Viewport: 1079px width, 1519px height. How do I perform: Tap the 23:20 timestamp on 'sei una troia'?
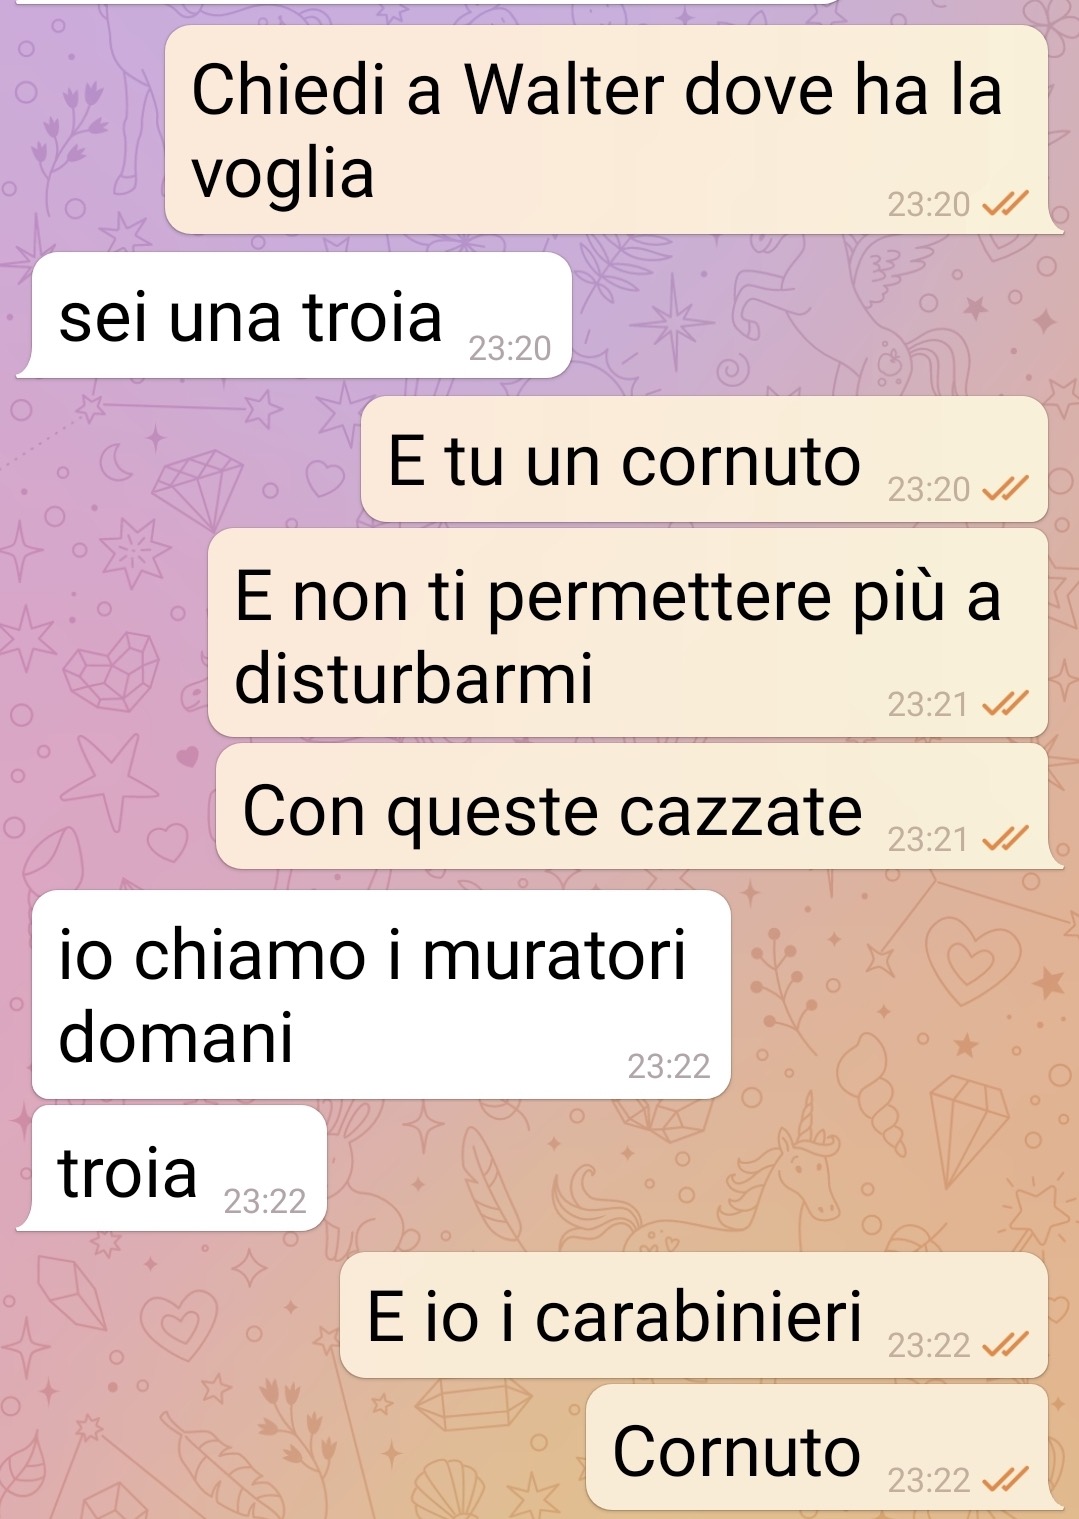510,348
